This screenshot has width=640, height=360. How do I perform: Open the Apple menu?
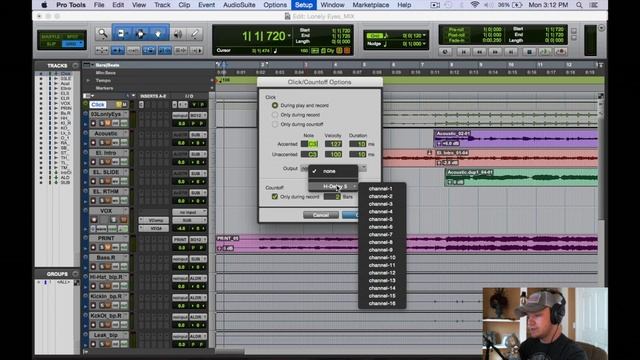pos(44,5)
